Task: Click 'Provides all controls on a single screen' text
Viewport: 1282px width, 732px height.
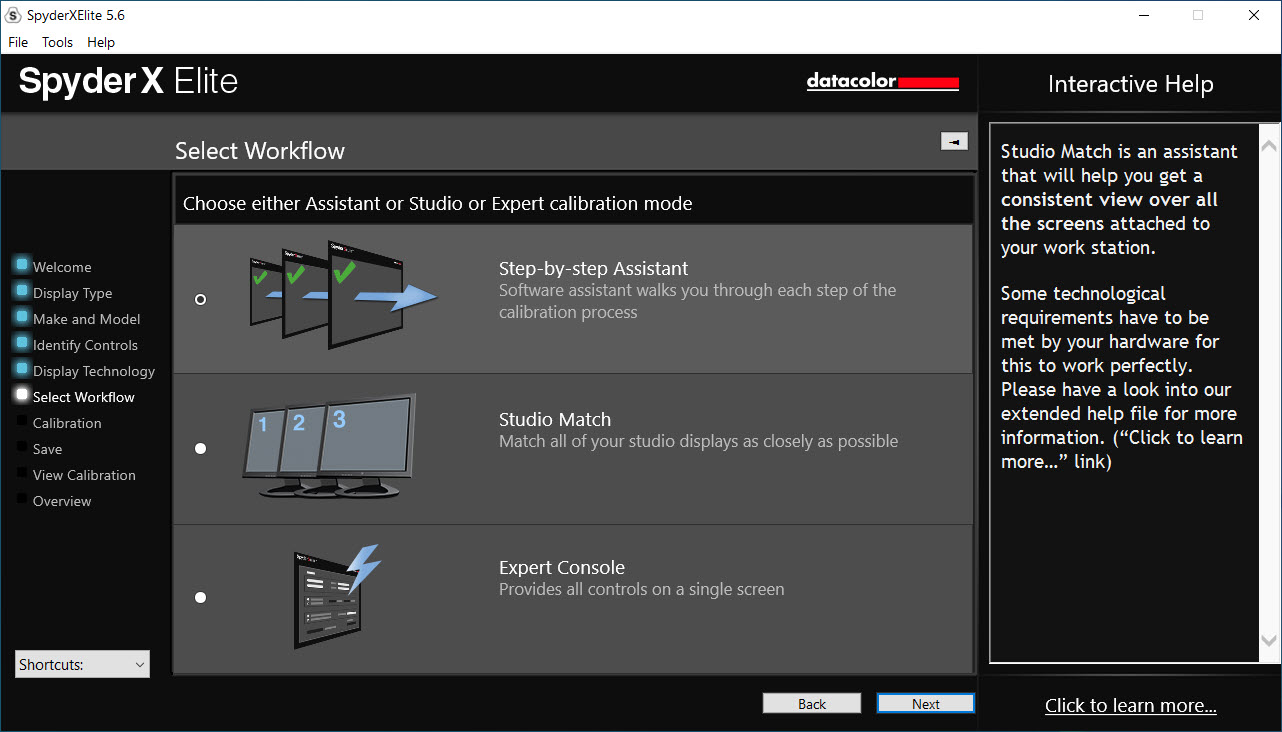Action: tap(642, 590)
